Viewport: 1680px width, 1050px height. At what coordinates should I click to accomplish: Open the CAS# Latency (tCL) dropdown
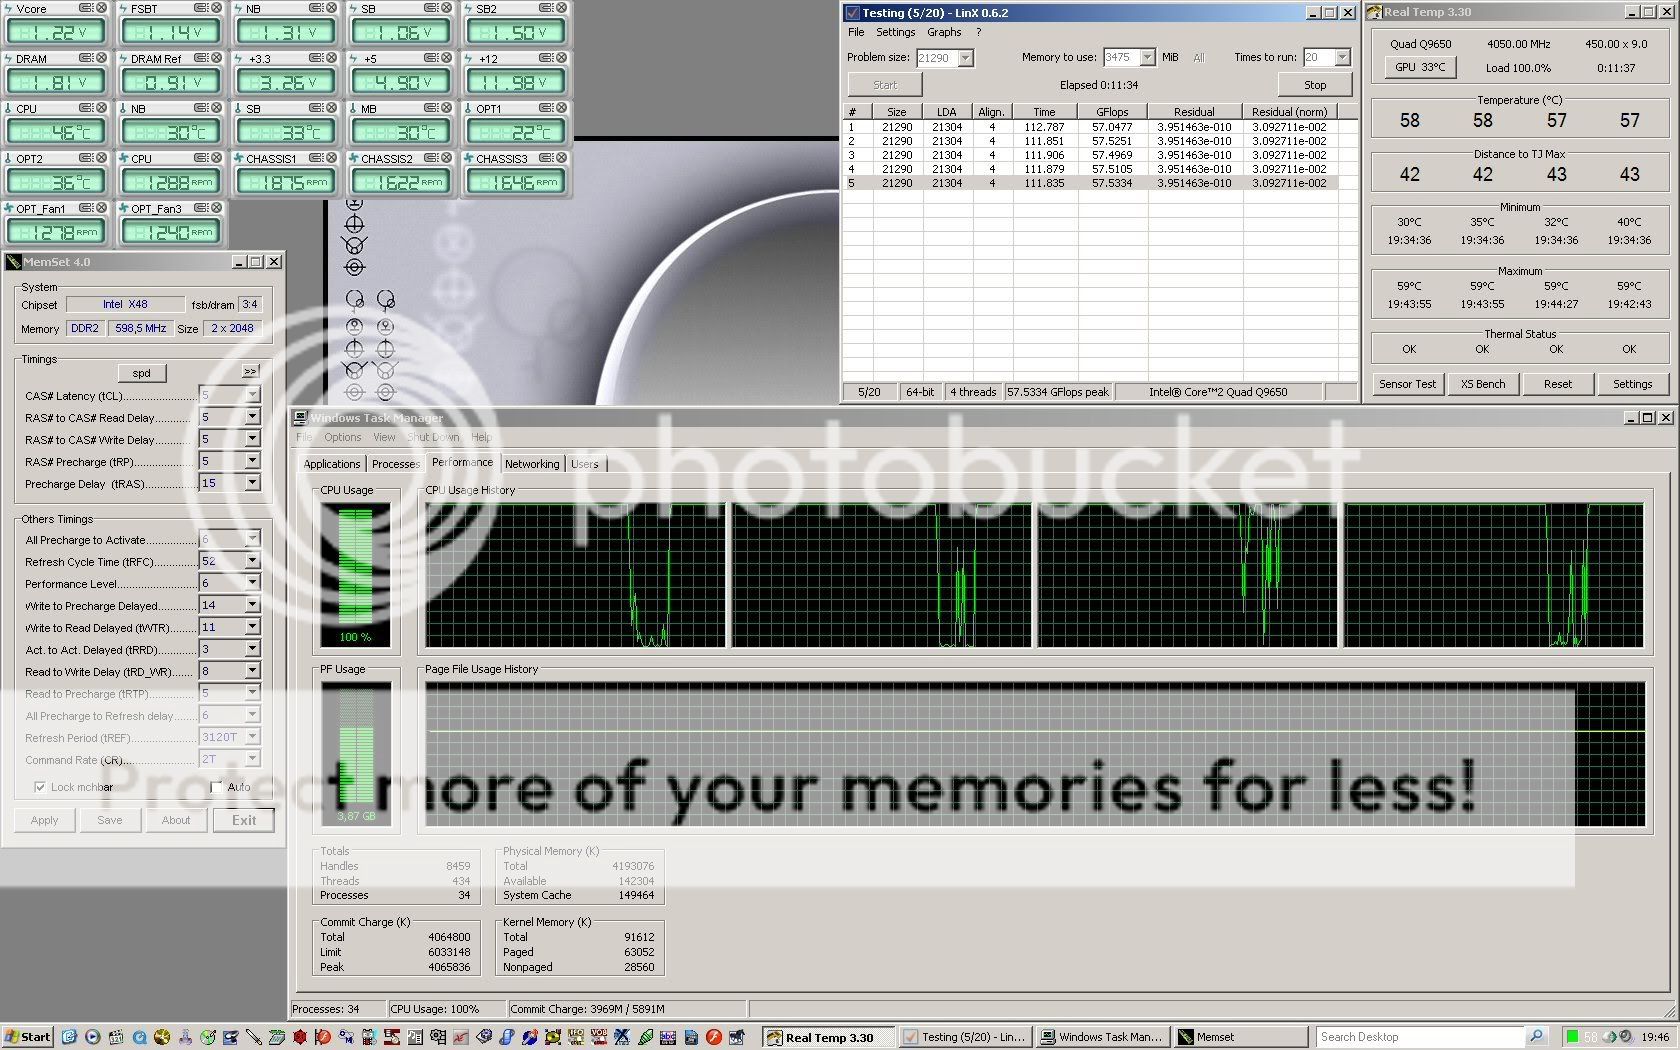[252, 395]
